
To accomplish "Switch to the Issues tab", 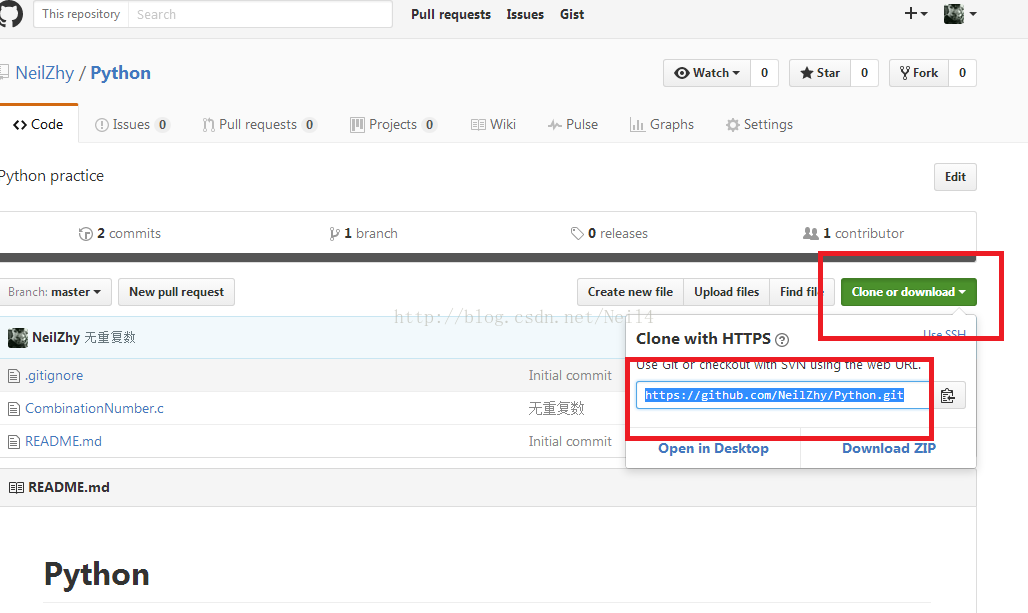I will (132, 125).
